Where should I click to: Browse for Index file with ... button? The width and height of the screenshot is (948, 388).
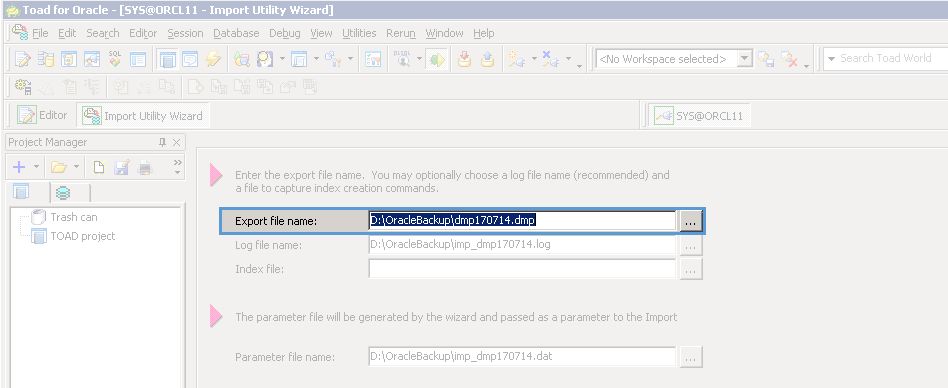[x=691, y=269]
